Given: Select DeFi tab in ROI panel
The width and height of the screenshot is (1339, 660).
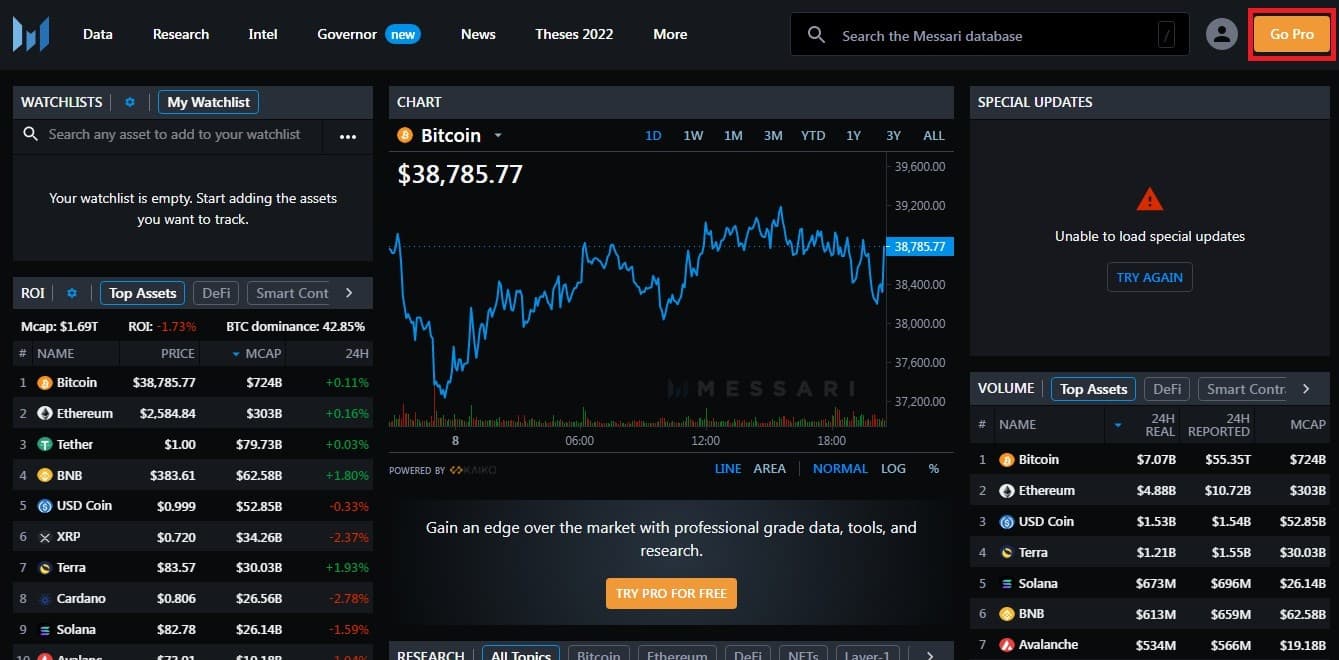Looking at the screenshot, I should coord(217,293).
